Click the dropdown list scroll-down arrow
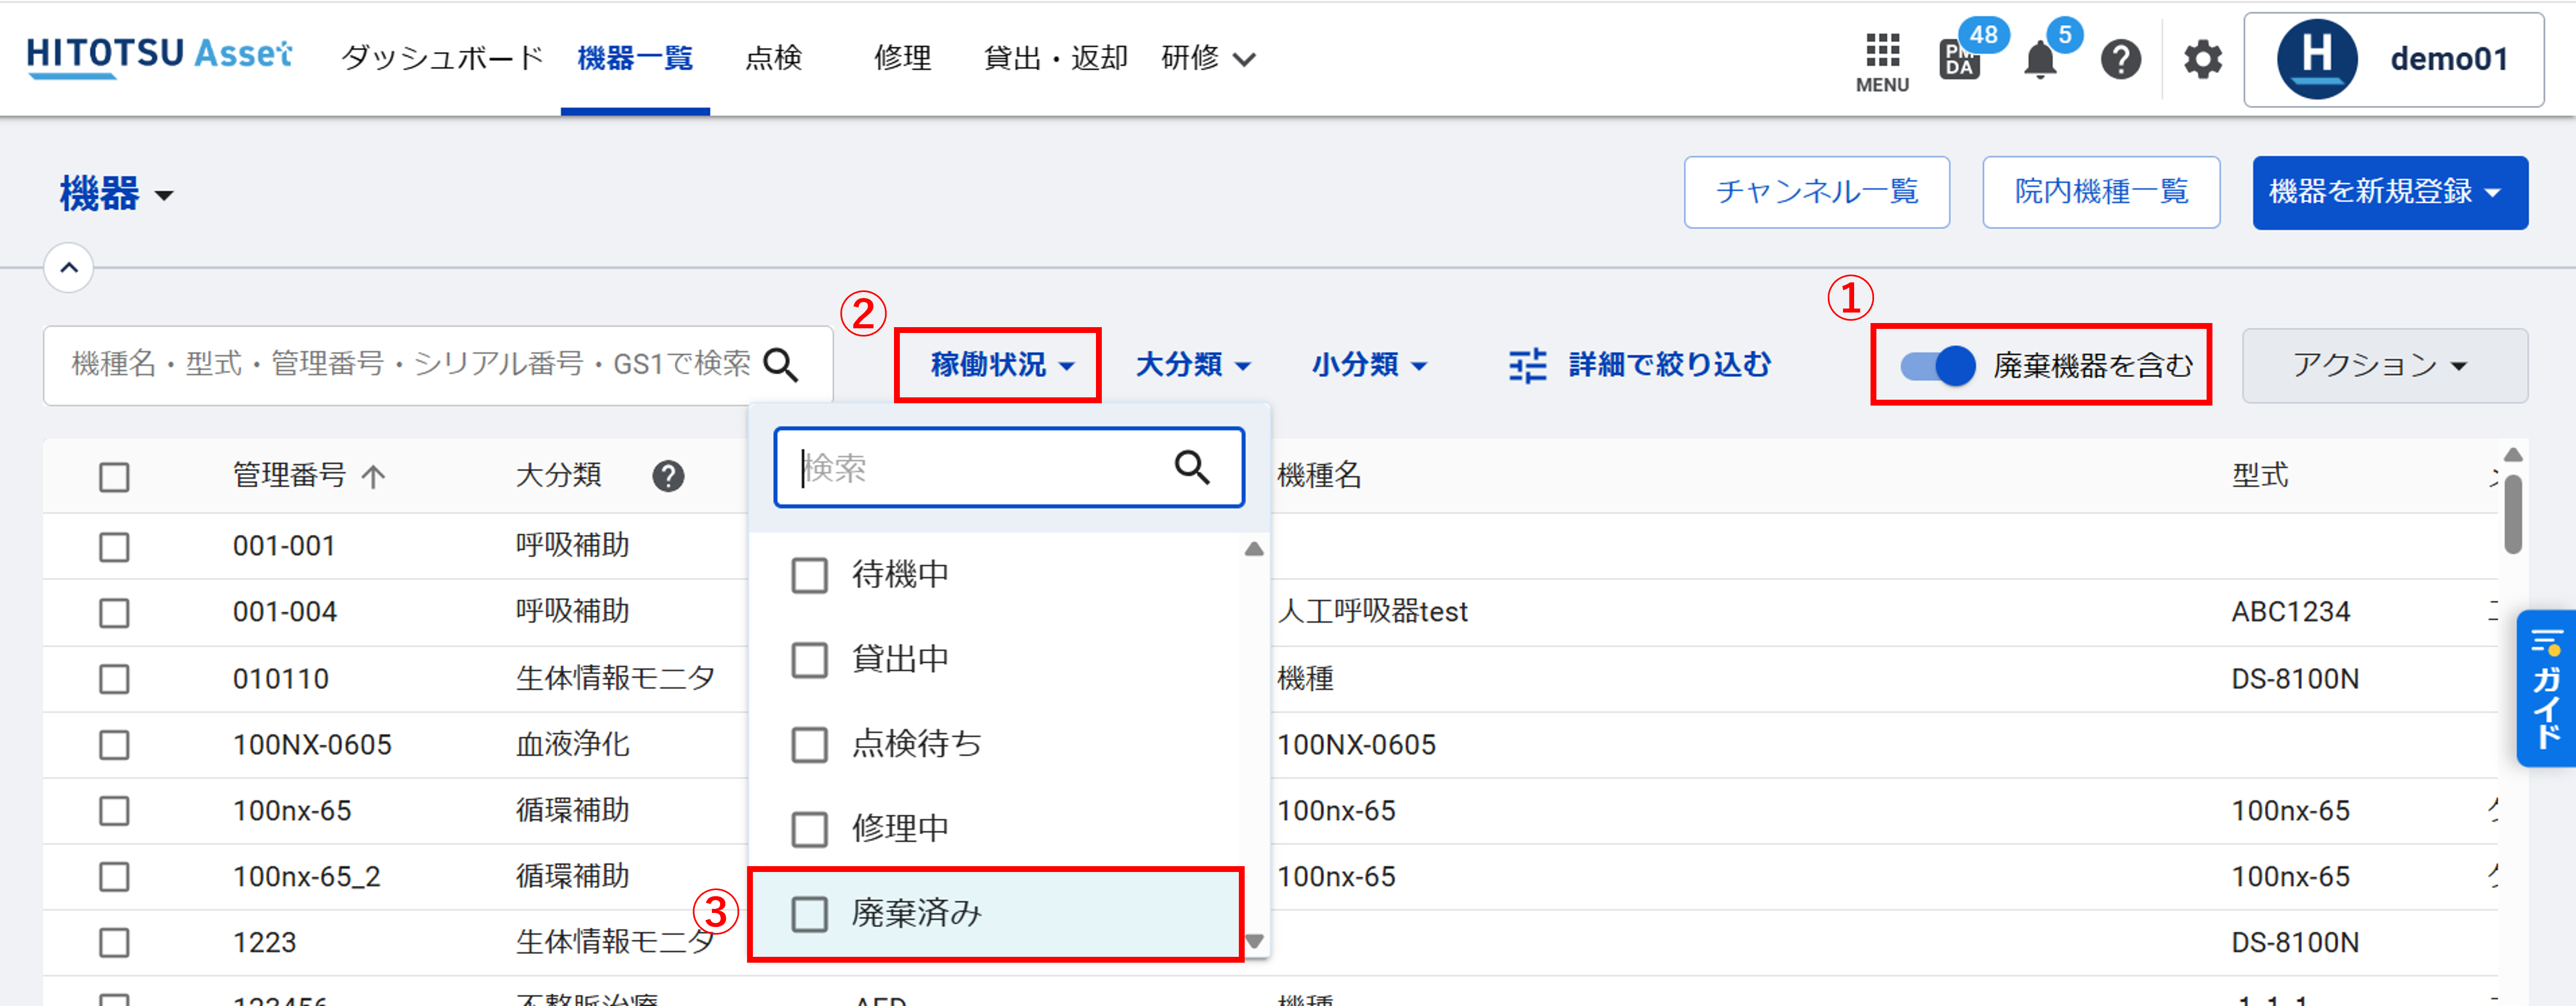Image resolution: width=2576 pixels, height=1006 pixels. [x=1254, y=941]
